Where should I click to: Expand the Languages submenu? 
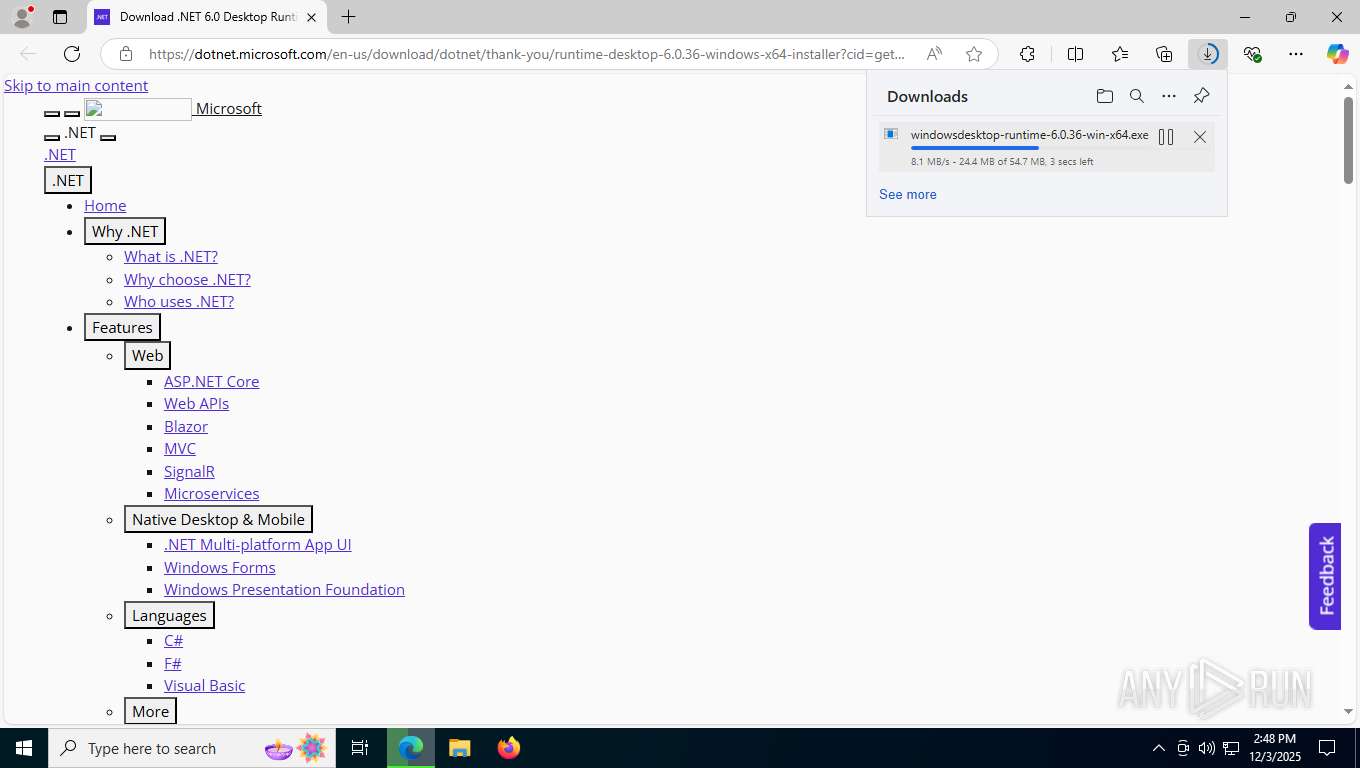[x=169, y=615]
